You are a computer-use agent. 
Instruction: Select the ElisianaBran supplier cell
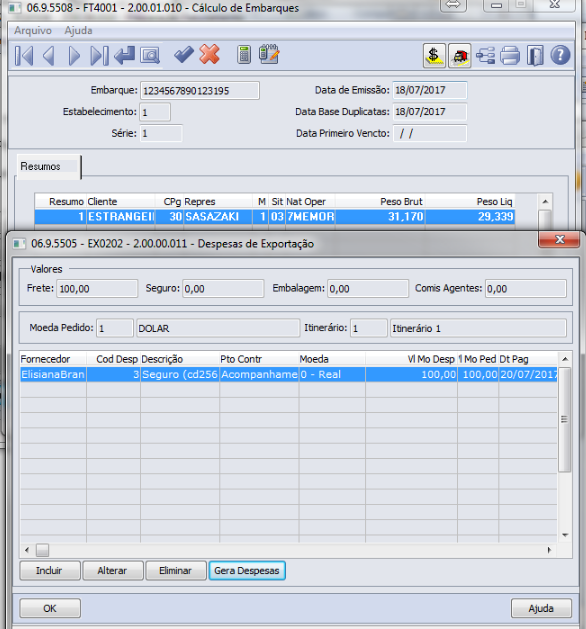tap(53, 374)
